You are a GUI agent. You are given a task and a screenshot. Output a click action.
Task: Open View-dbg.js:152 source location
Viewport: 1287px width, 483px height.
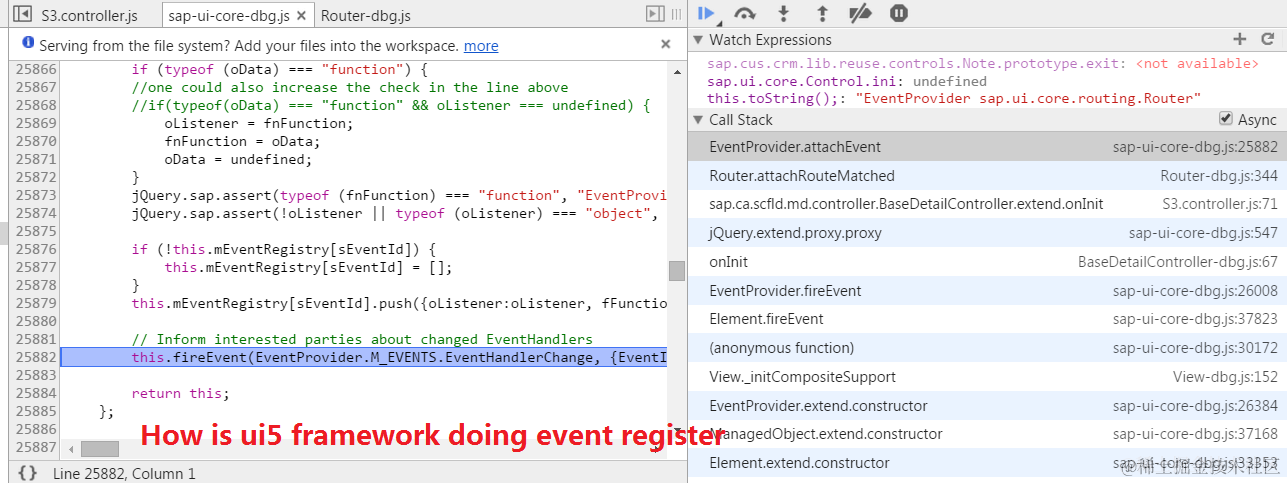pyautogui.click(x=1226, y=377)
